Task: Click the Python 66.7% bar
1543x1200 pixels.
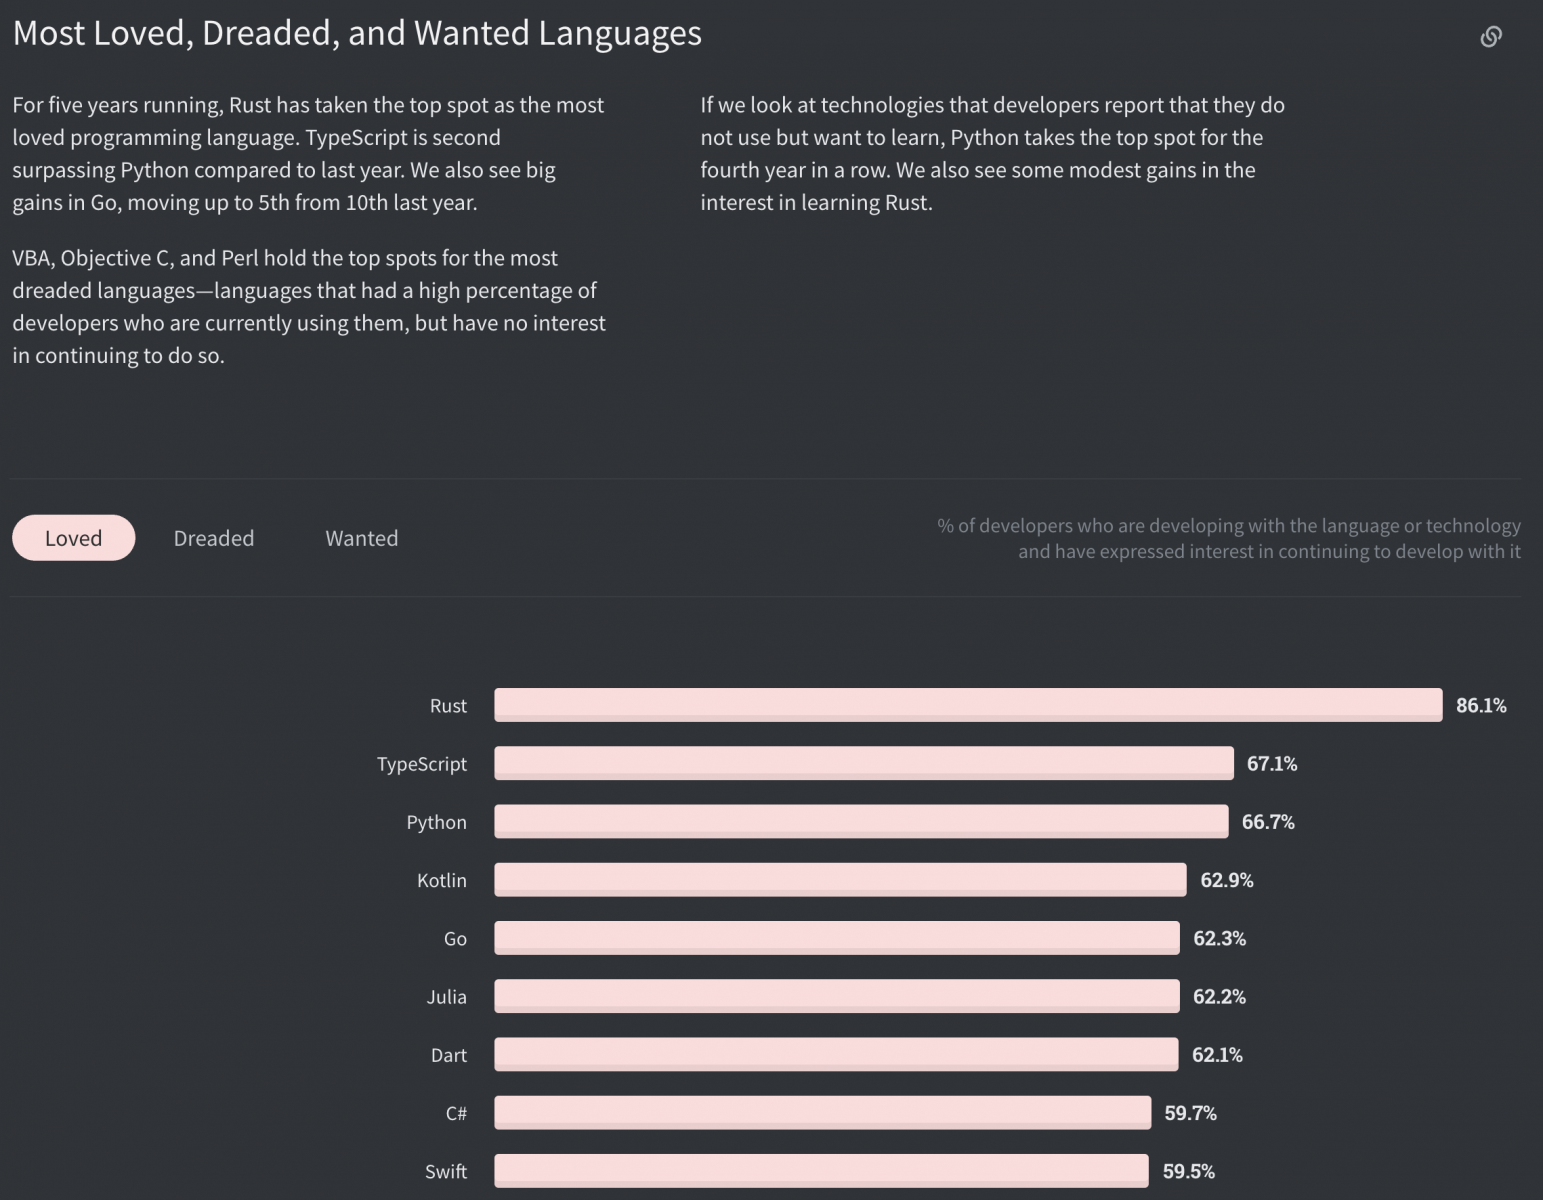Action: pyautogui.click(x=860, y=821)
